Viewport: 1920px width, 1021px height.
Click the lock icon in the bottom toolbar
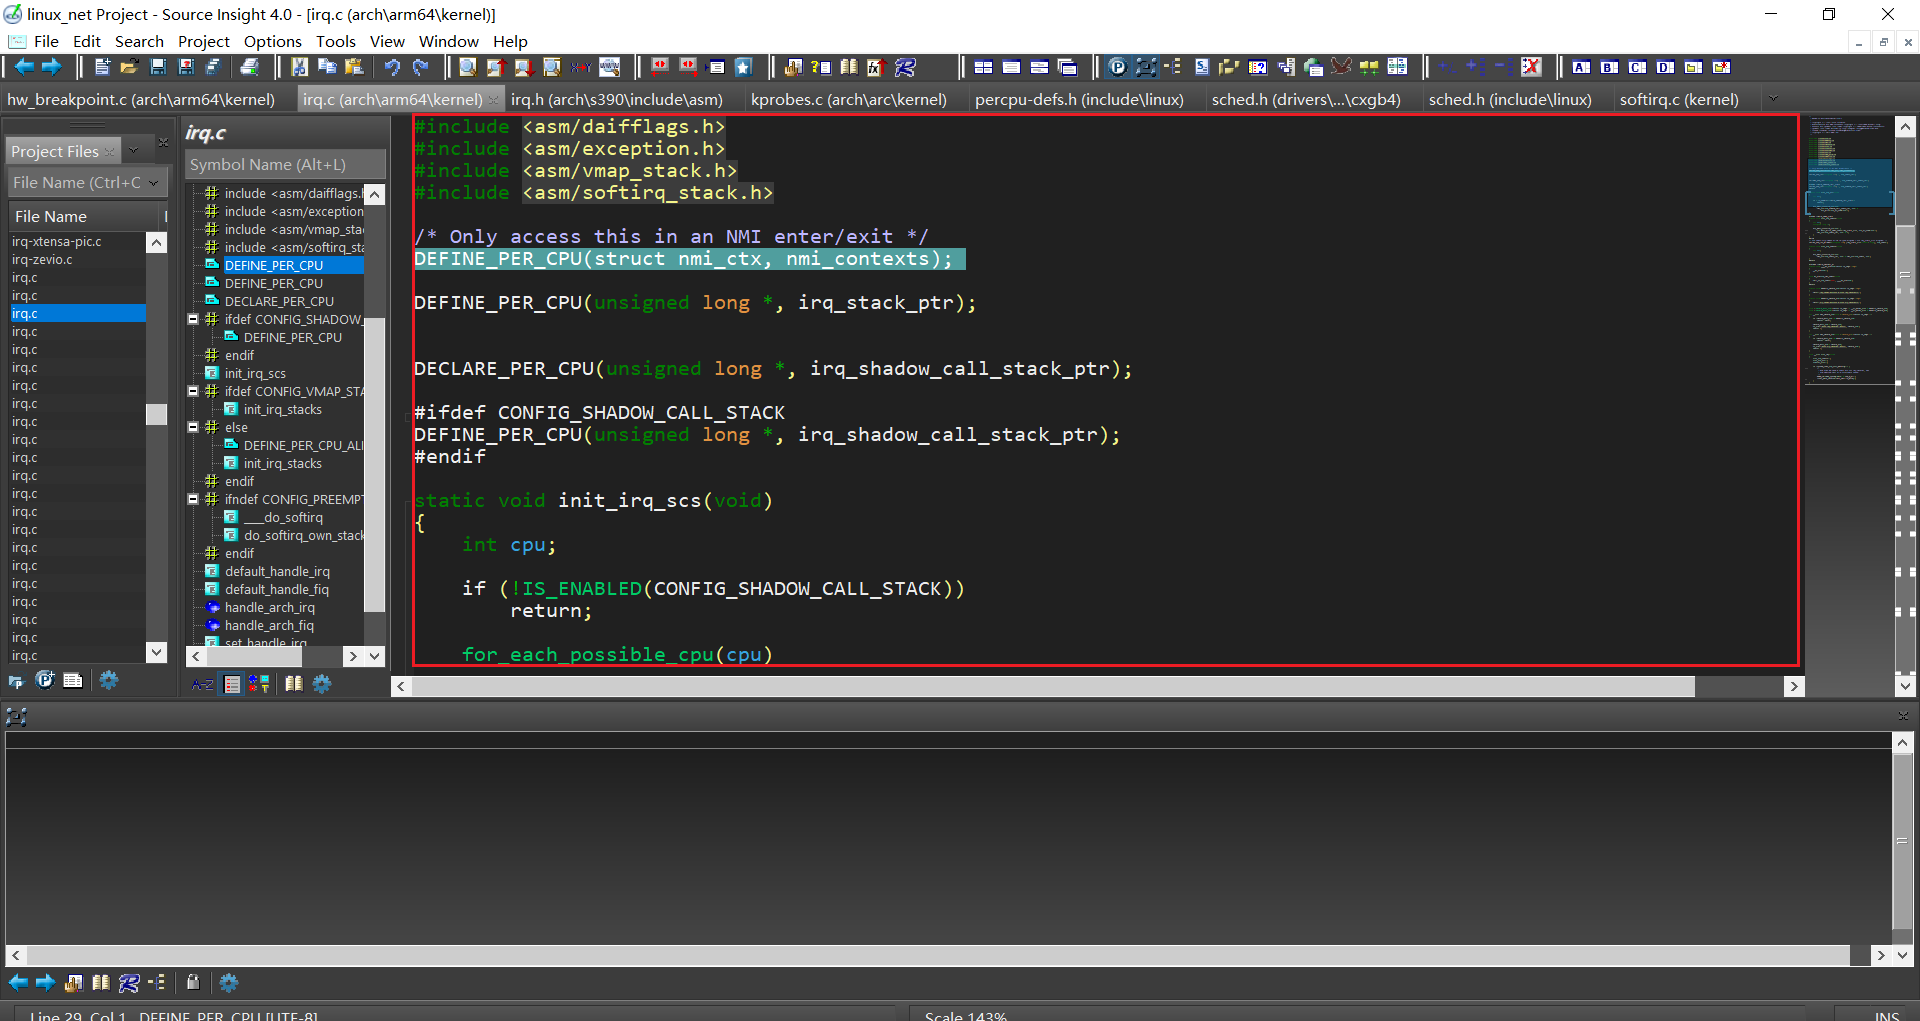[193, 982]
